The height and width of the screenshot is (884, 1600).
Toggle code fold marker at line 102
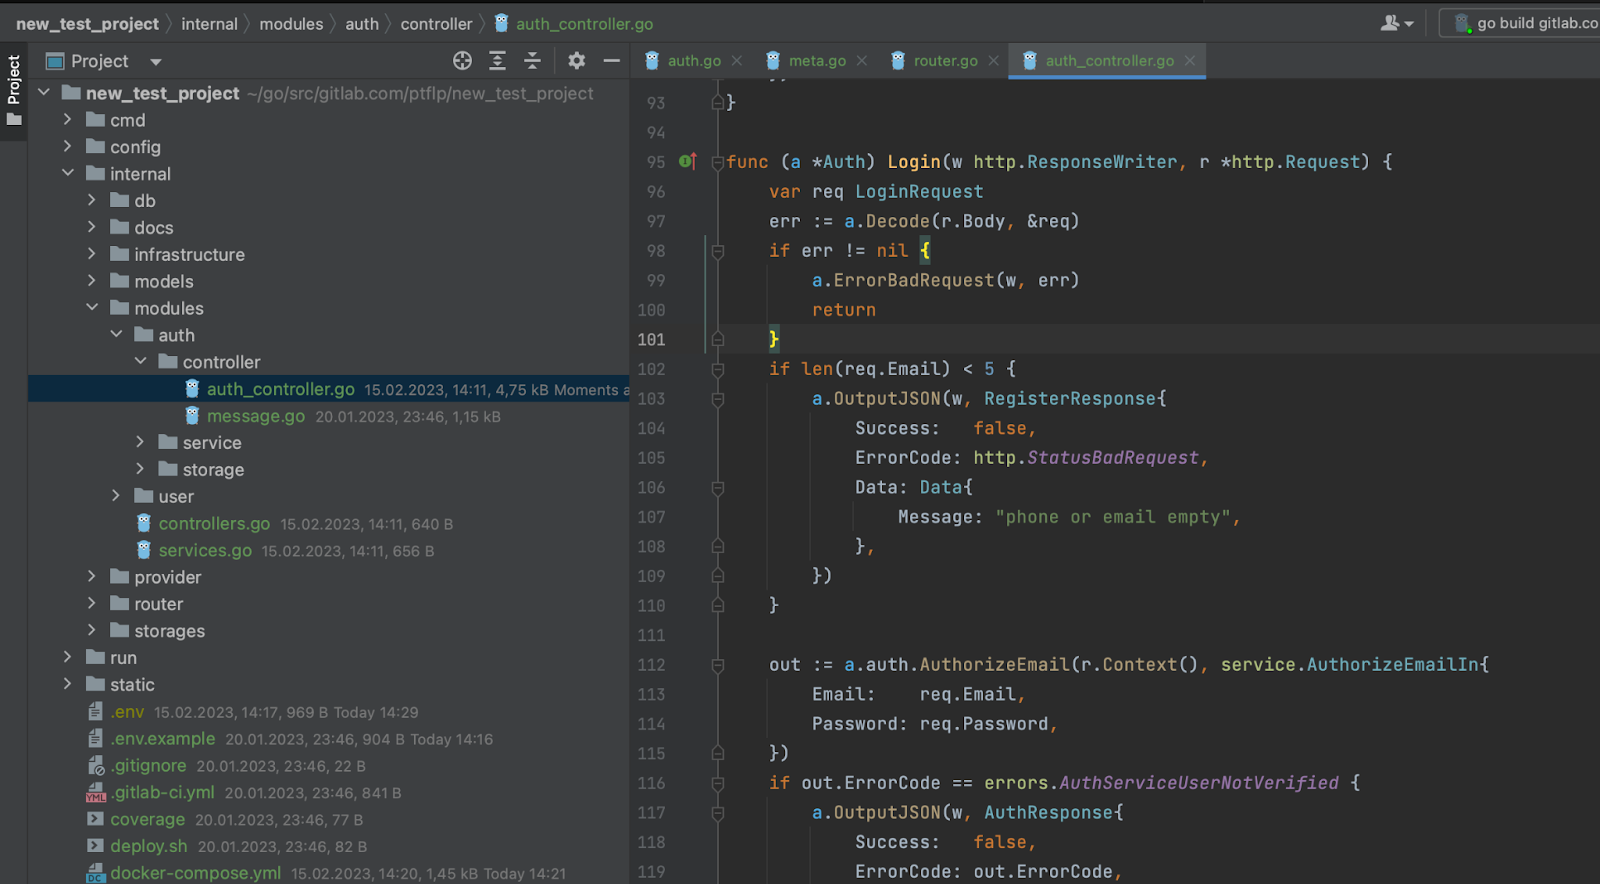717,369
